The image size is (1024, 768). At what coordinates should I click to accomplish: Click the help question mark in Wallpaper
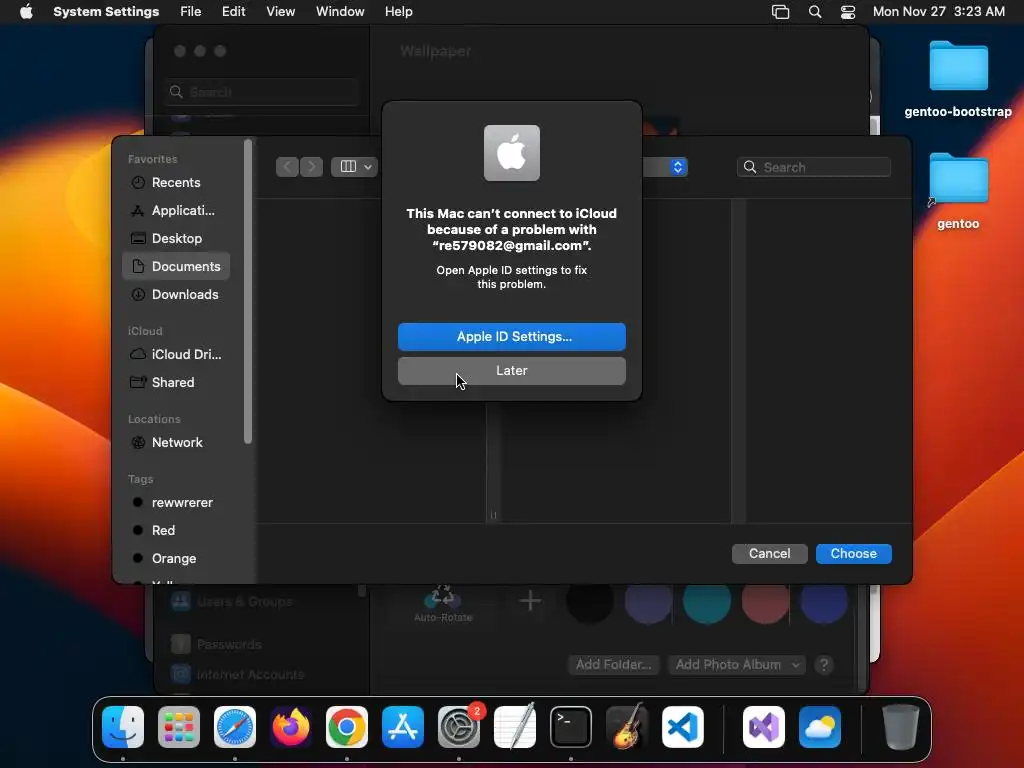(824, 665)
